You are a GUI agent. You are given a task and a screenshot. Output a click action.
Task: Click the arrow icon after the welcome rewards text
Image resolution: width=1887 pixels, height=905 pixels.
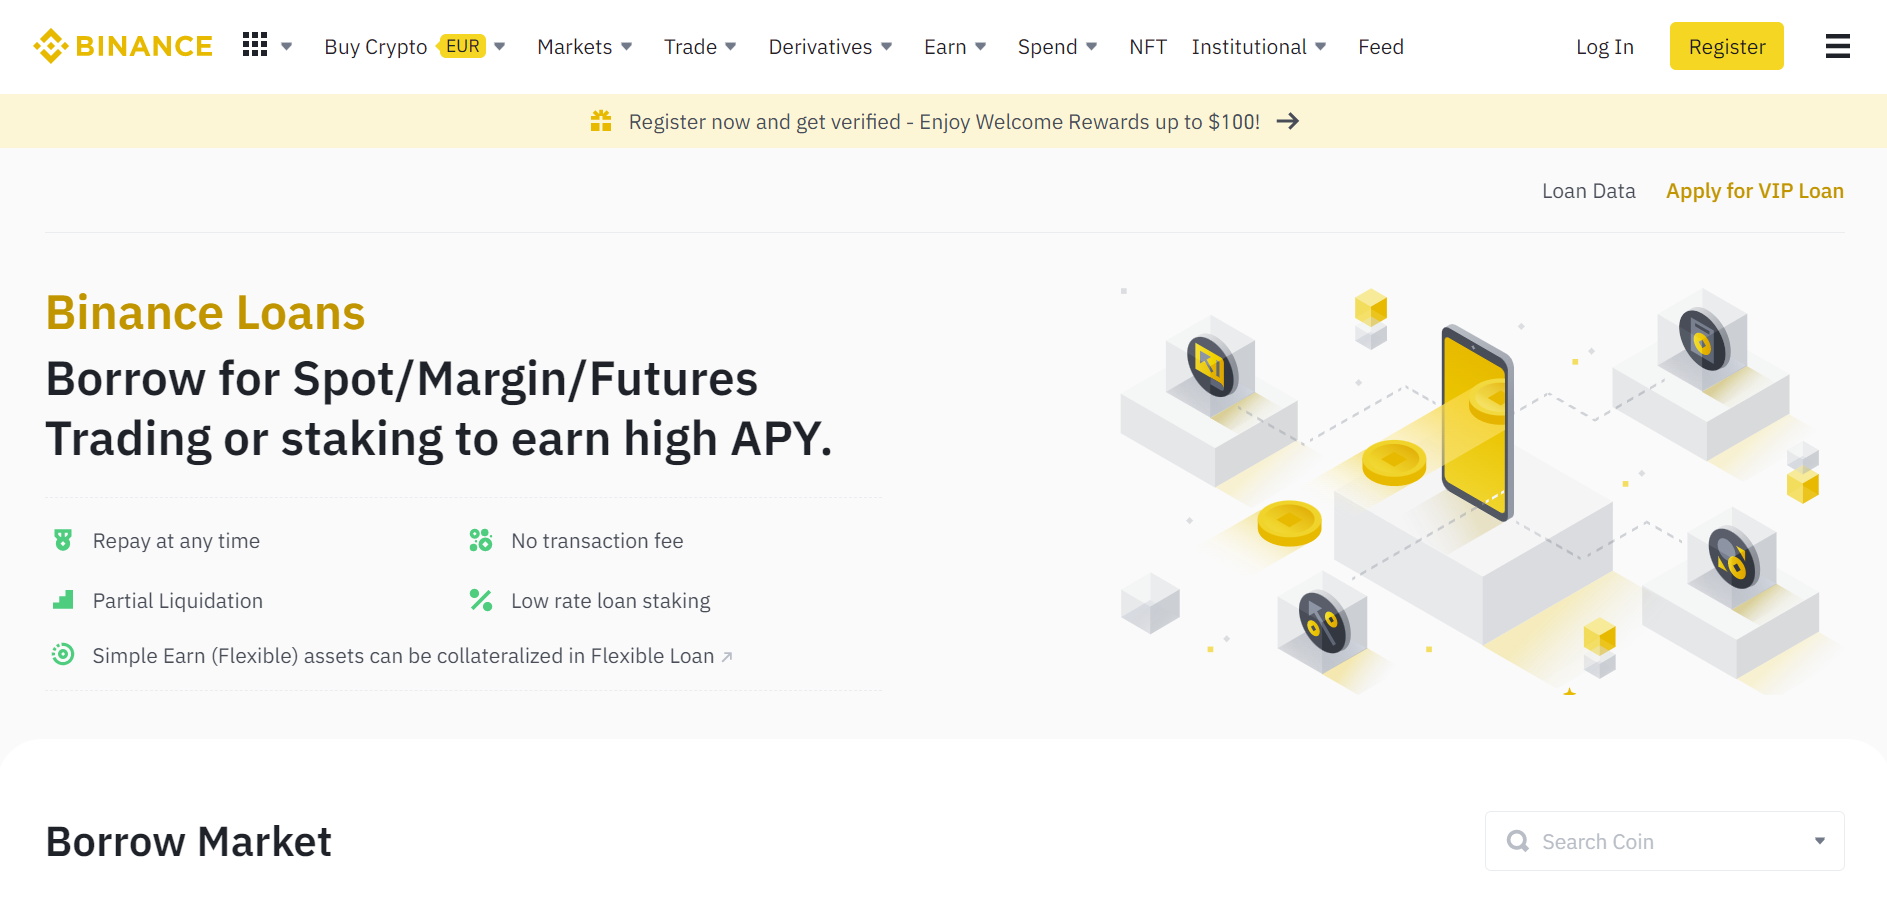coord(1290,120)
